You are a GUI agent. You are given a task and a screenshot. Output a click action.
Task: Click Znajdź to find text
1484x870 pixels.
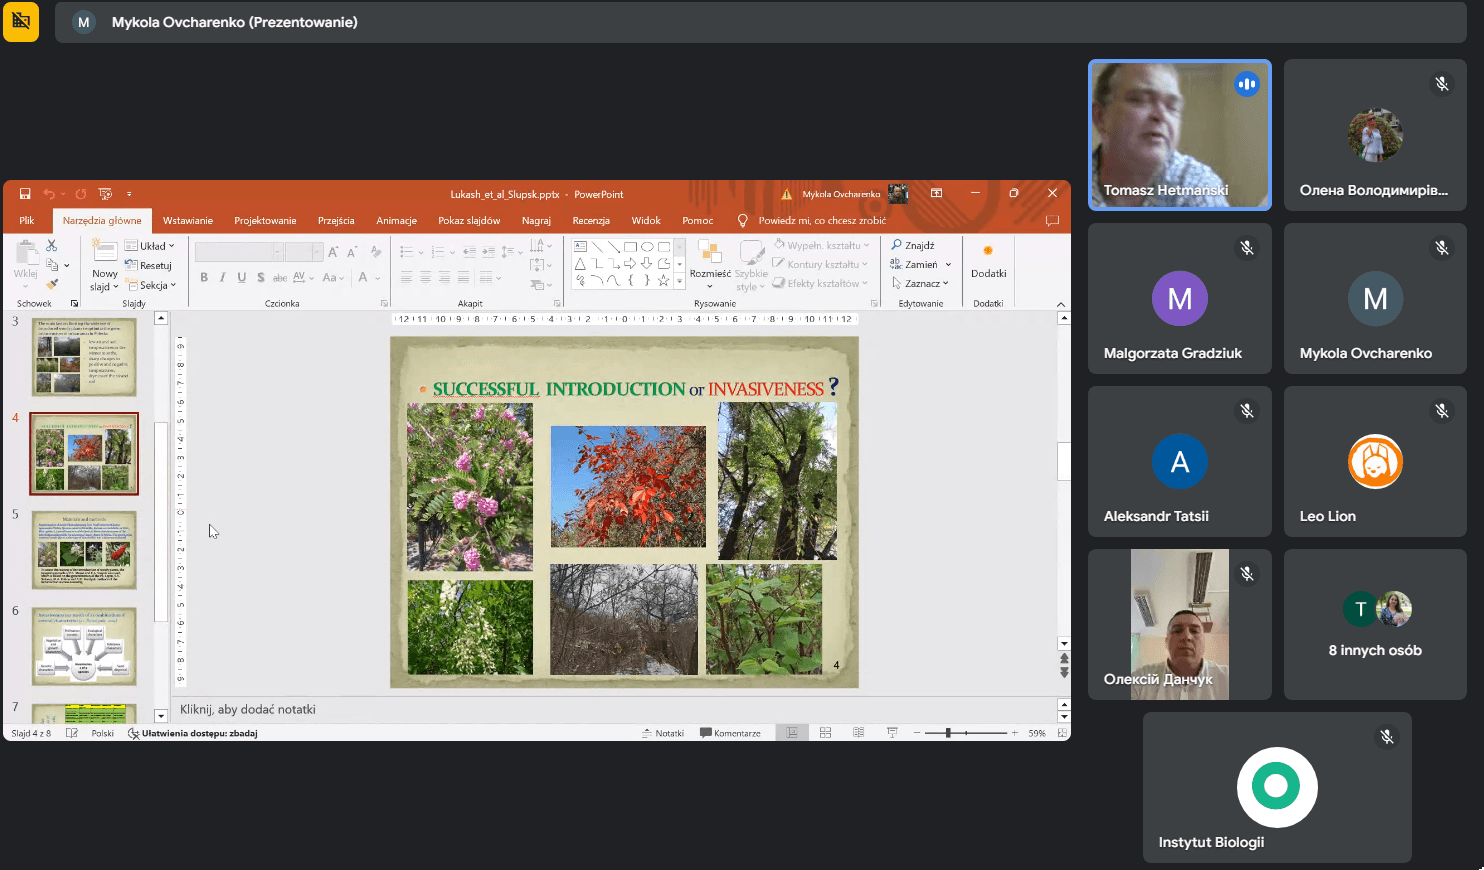913,245
